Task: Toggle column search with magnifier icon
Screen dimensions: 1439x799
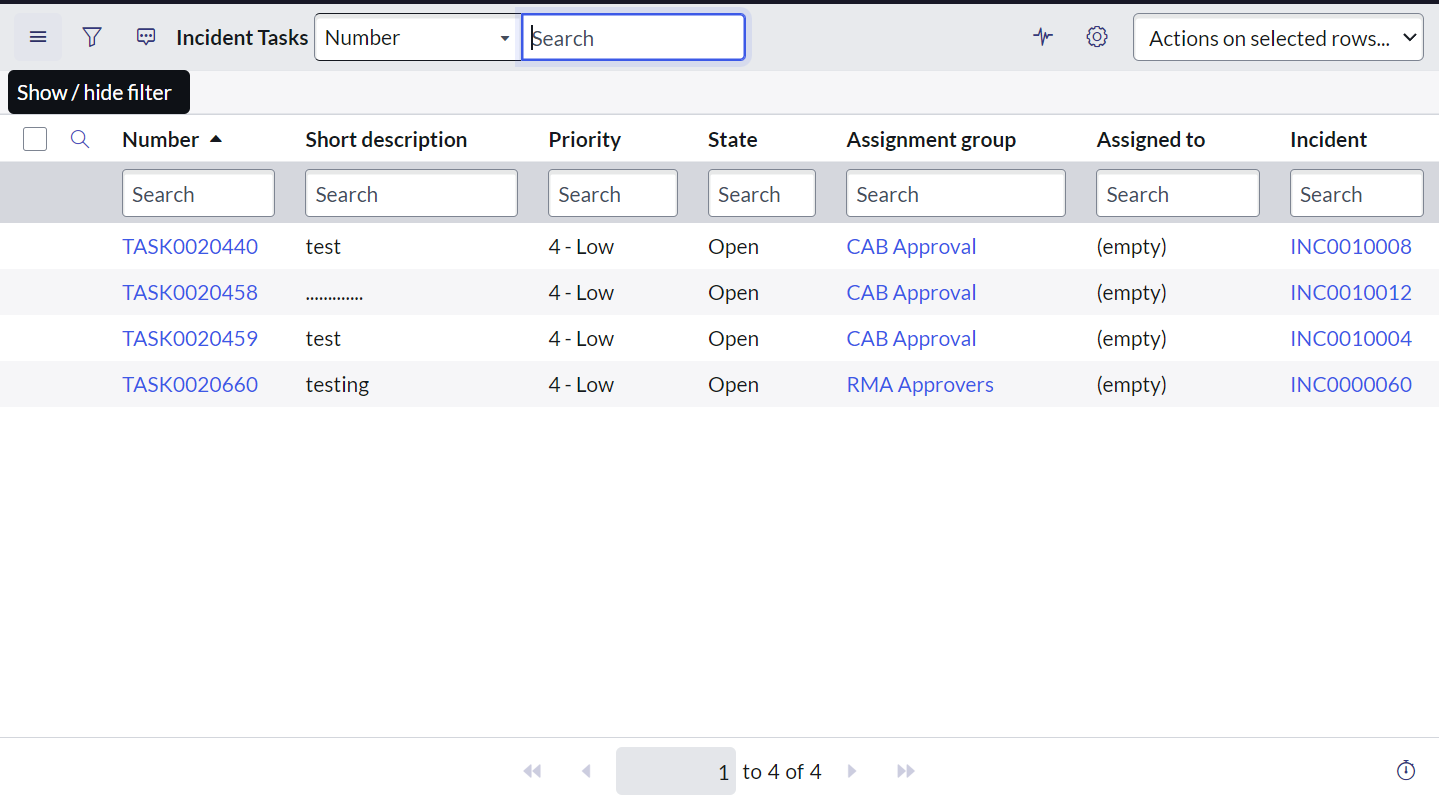Action: [79, 139]
